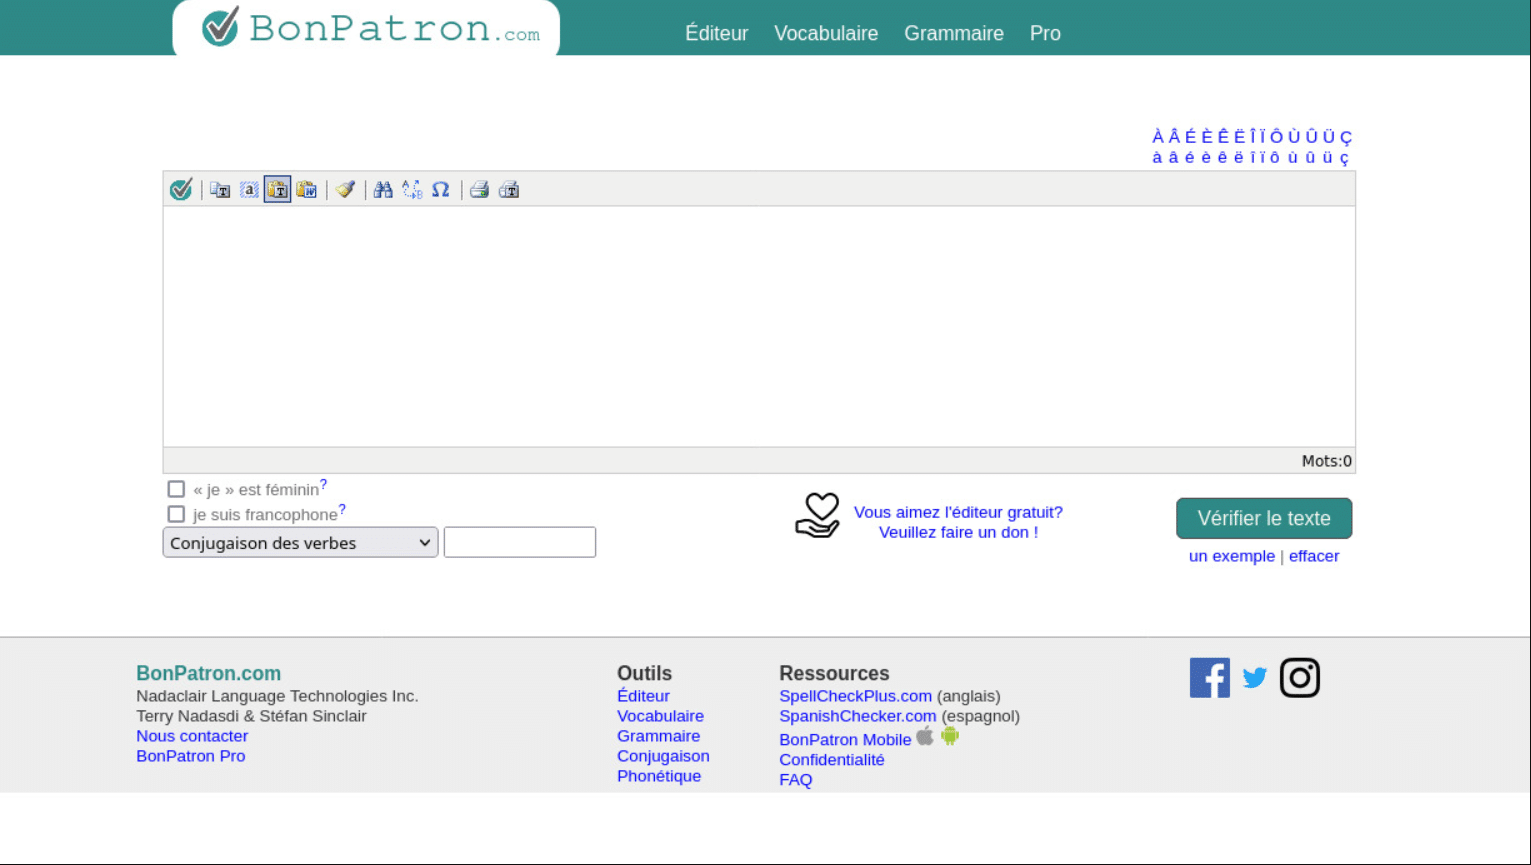1531x865 pixels.
Task: Click inside the main text editor area
Action: tap(759, 326)
